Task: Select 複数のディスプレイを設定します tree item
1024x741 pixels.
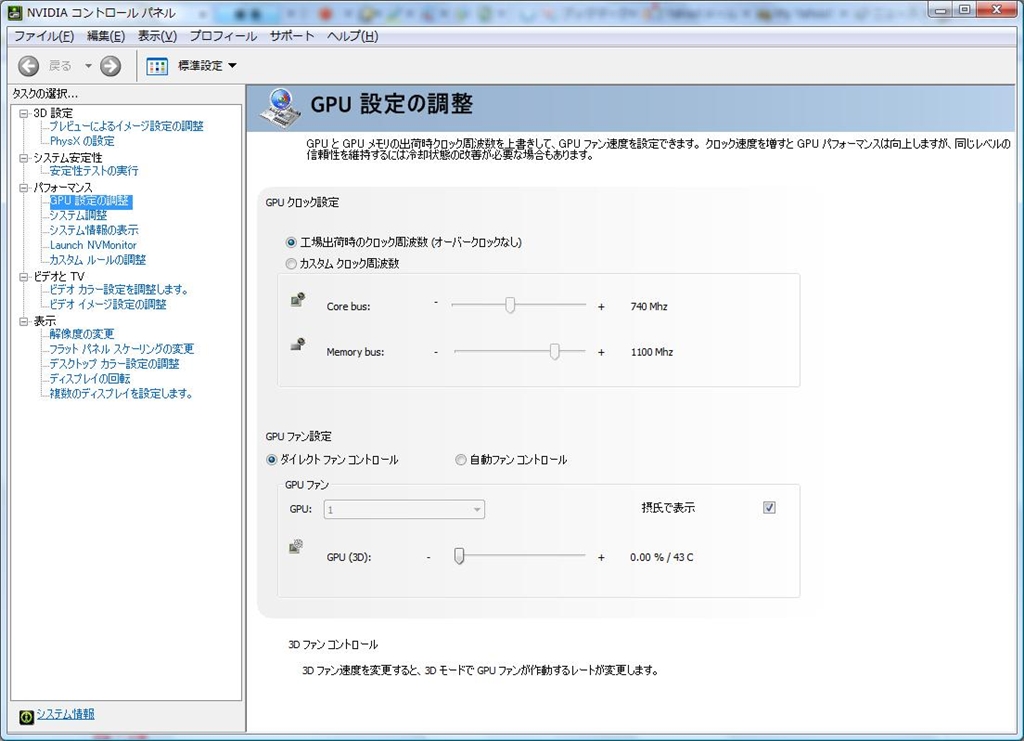Action: (121, 394)
